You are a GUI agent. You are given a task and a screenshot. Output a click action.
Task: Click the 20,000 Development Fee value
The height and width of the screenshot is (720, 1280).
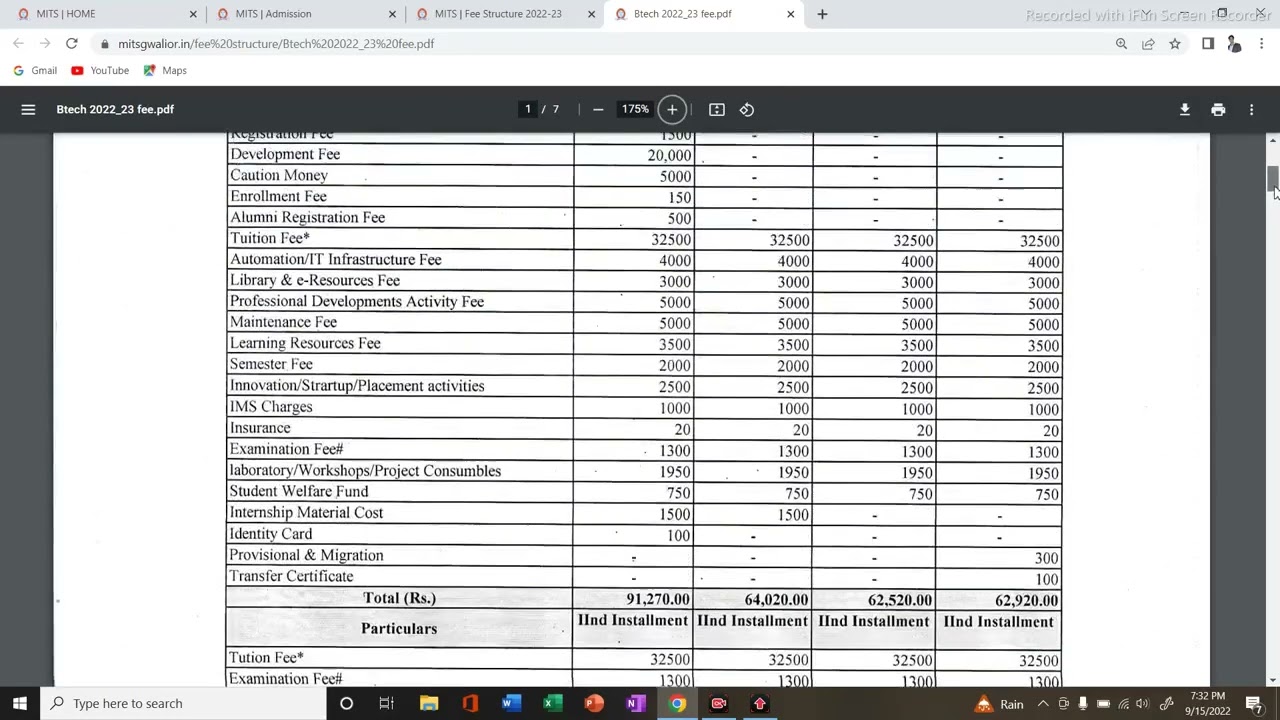click(x=669, y=155)
